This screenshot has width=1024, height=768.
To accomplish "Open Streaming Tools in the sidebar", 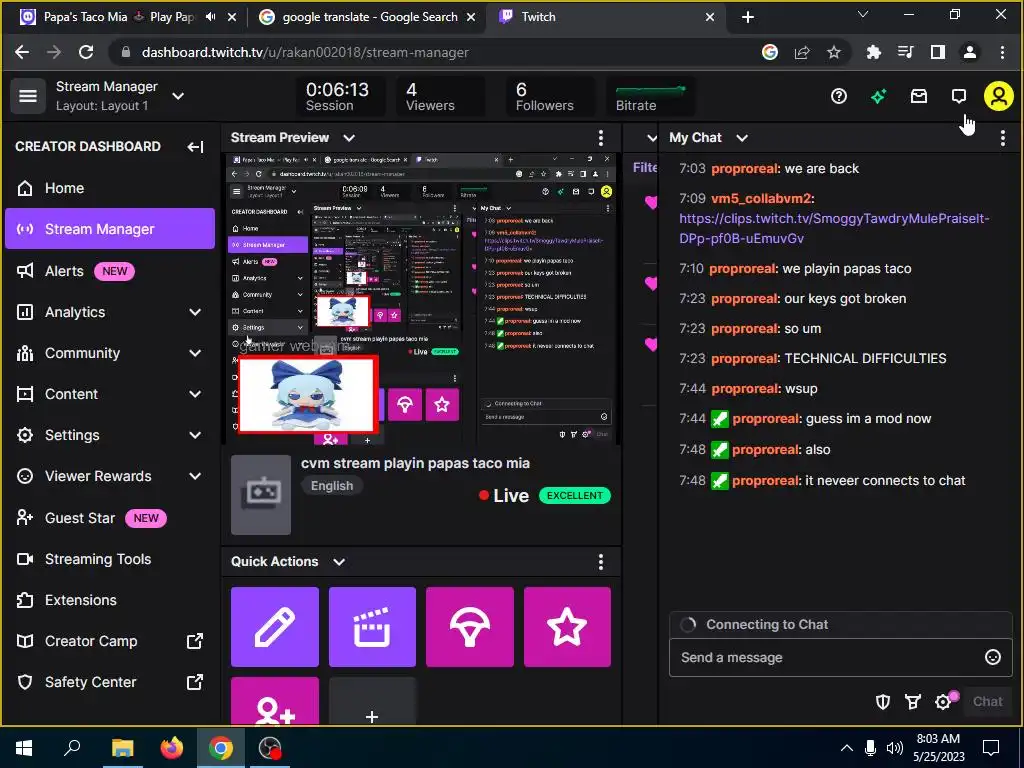I will click(x=110, y=559).
